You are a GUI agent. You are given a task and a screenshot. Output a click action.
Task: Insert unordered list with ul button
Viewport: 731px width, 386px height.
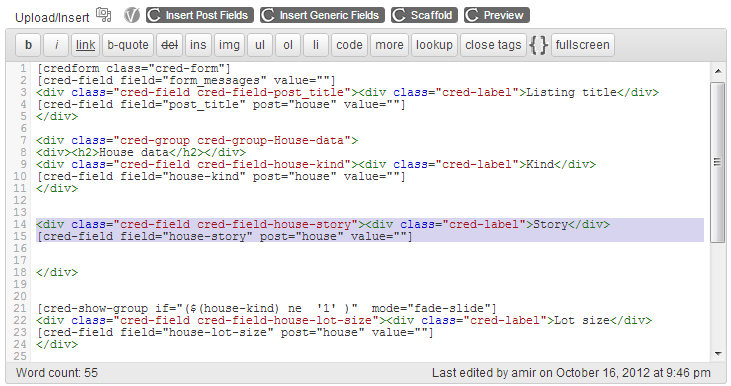[260, 45]
